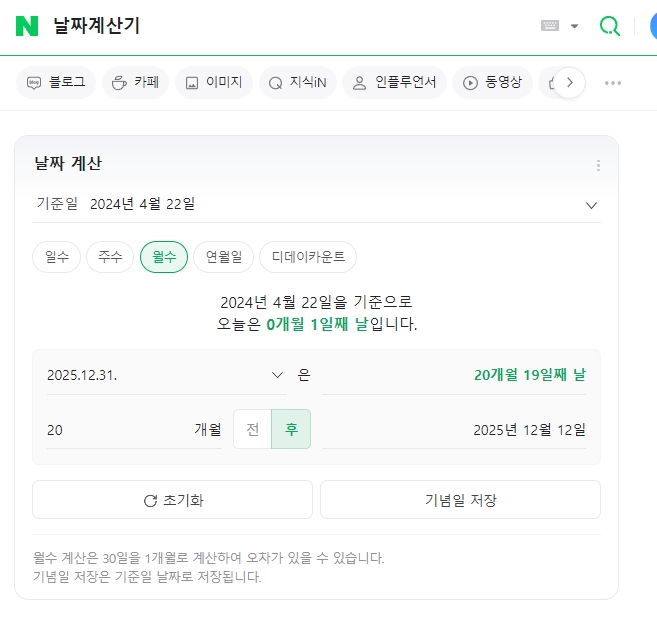Click the months input field showing 20
Image resolution: width=657 pixels, height=626 pixels.
click(x=134, y=430)
